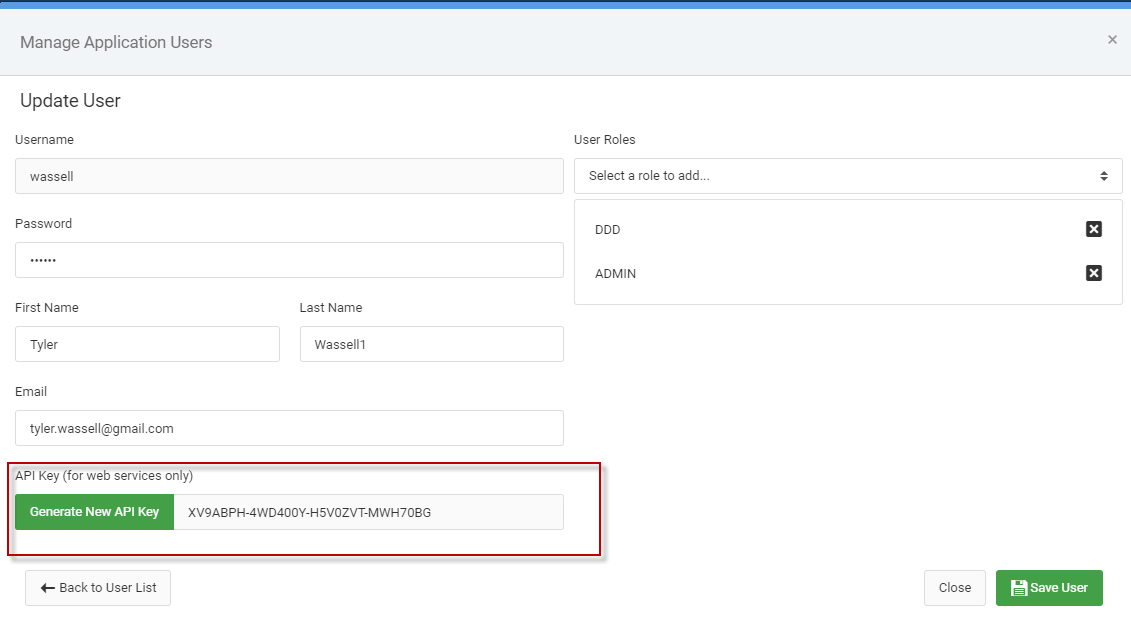Viewport: 1131px width, 628px height.
Task: Focus the Username field containing wassell
Action: [289, 176]
